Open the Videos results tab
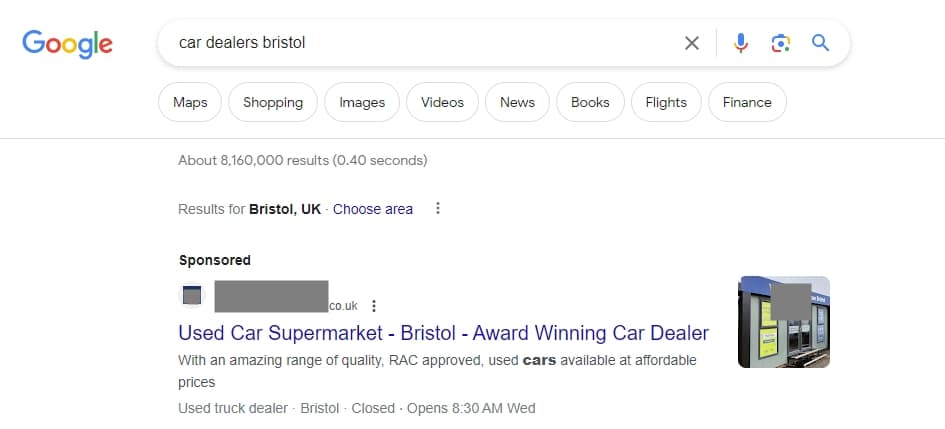Viewport: 945px width, 429px height. [x=442, y=102]
